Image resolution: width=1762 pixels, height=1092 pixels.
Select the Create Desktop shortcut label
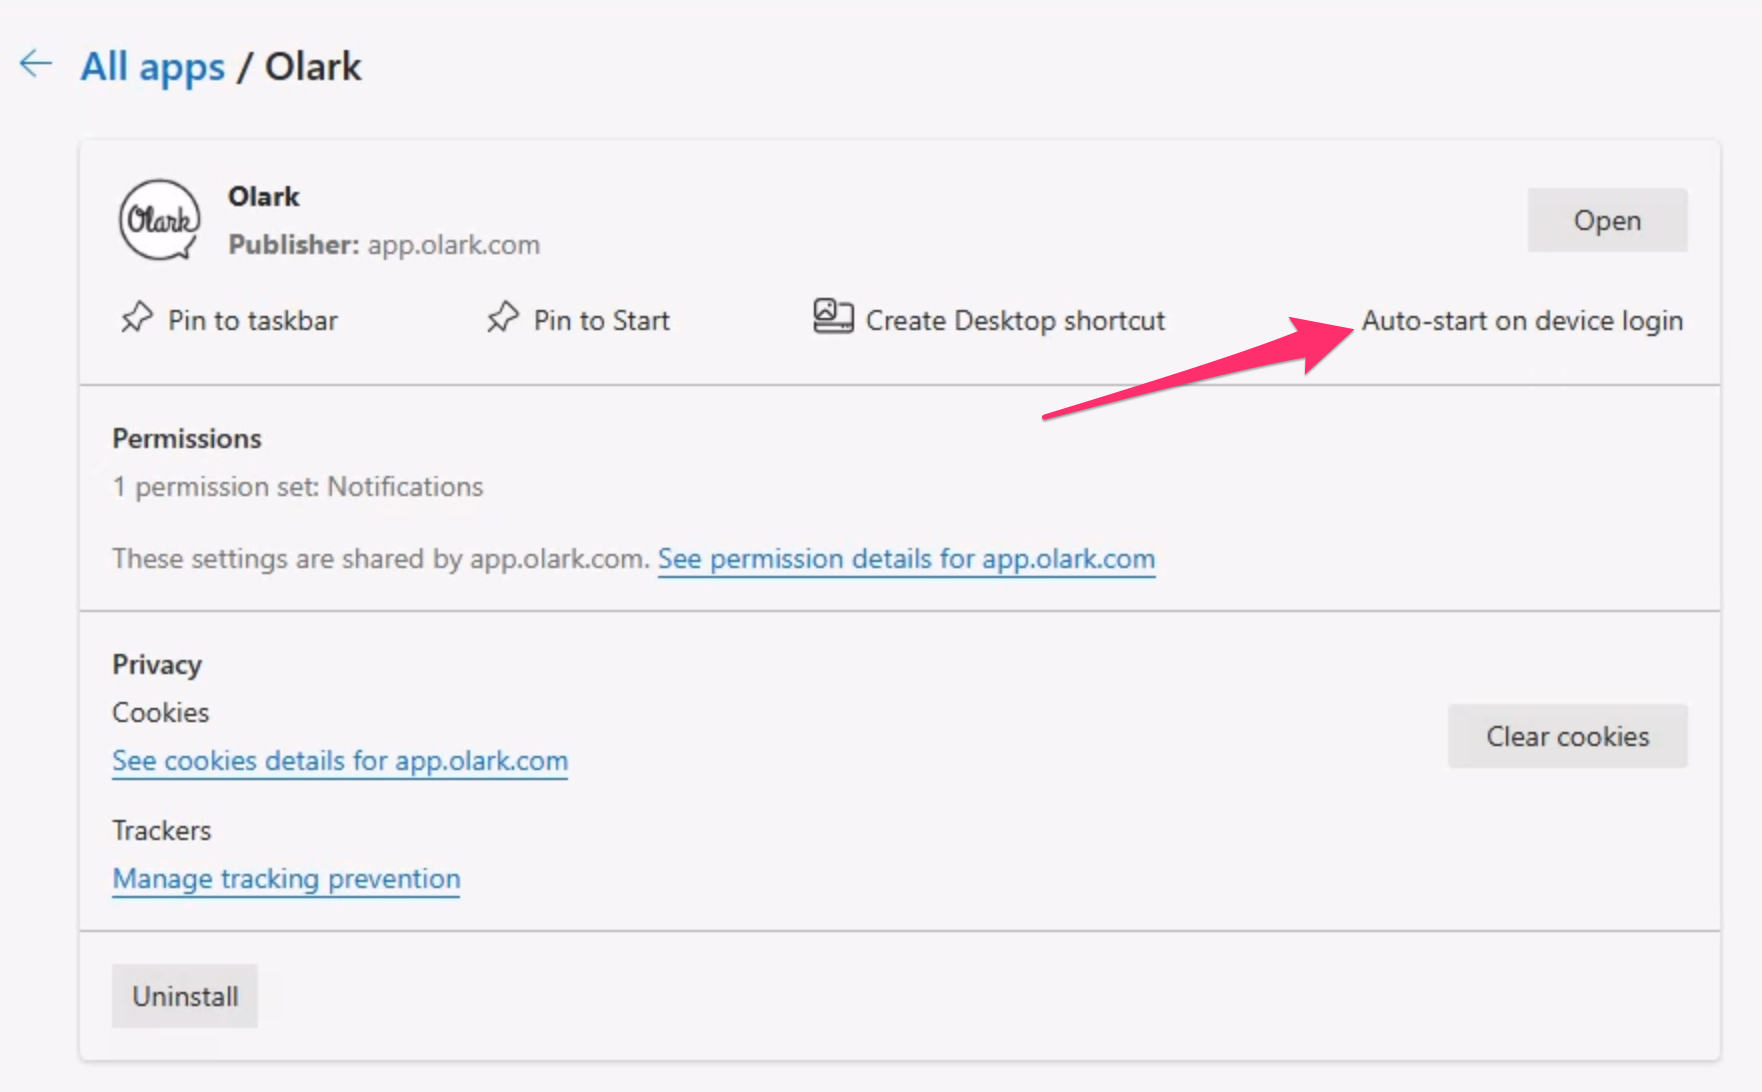point(1015,321)
